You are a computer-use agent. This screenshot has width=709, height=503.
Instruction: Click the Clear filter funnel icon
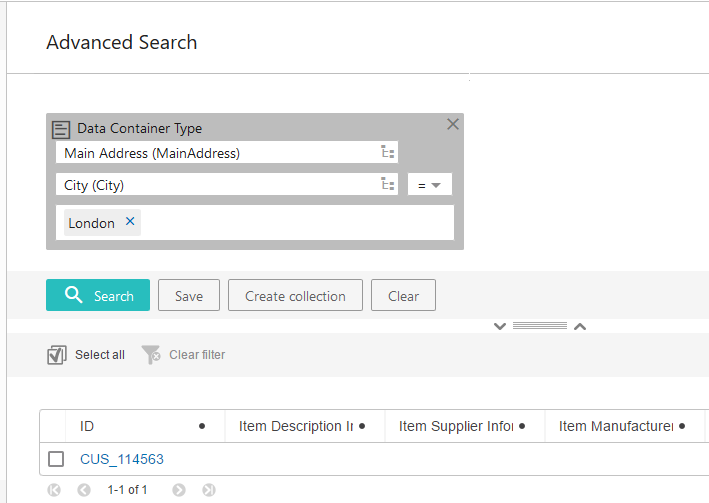(x=151, y=355)
